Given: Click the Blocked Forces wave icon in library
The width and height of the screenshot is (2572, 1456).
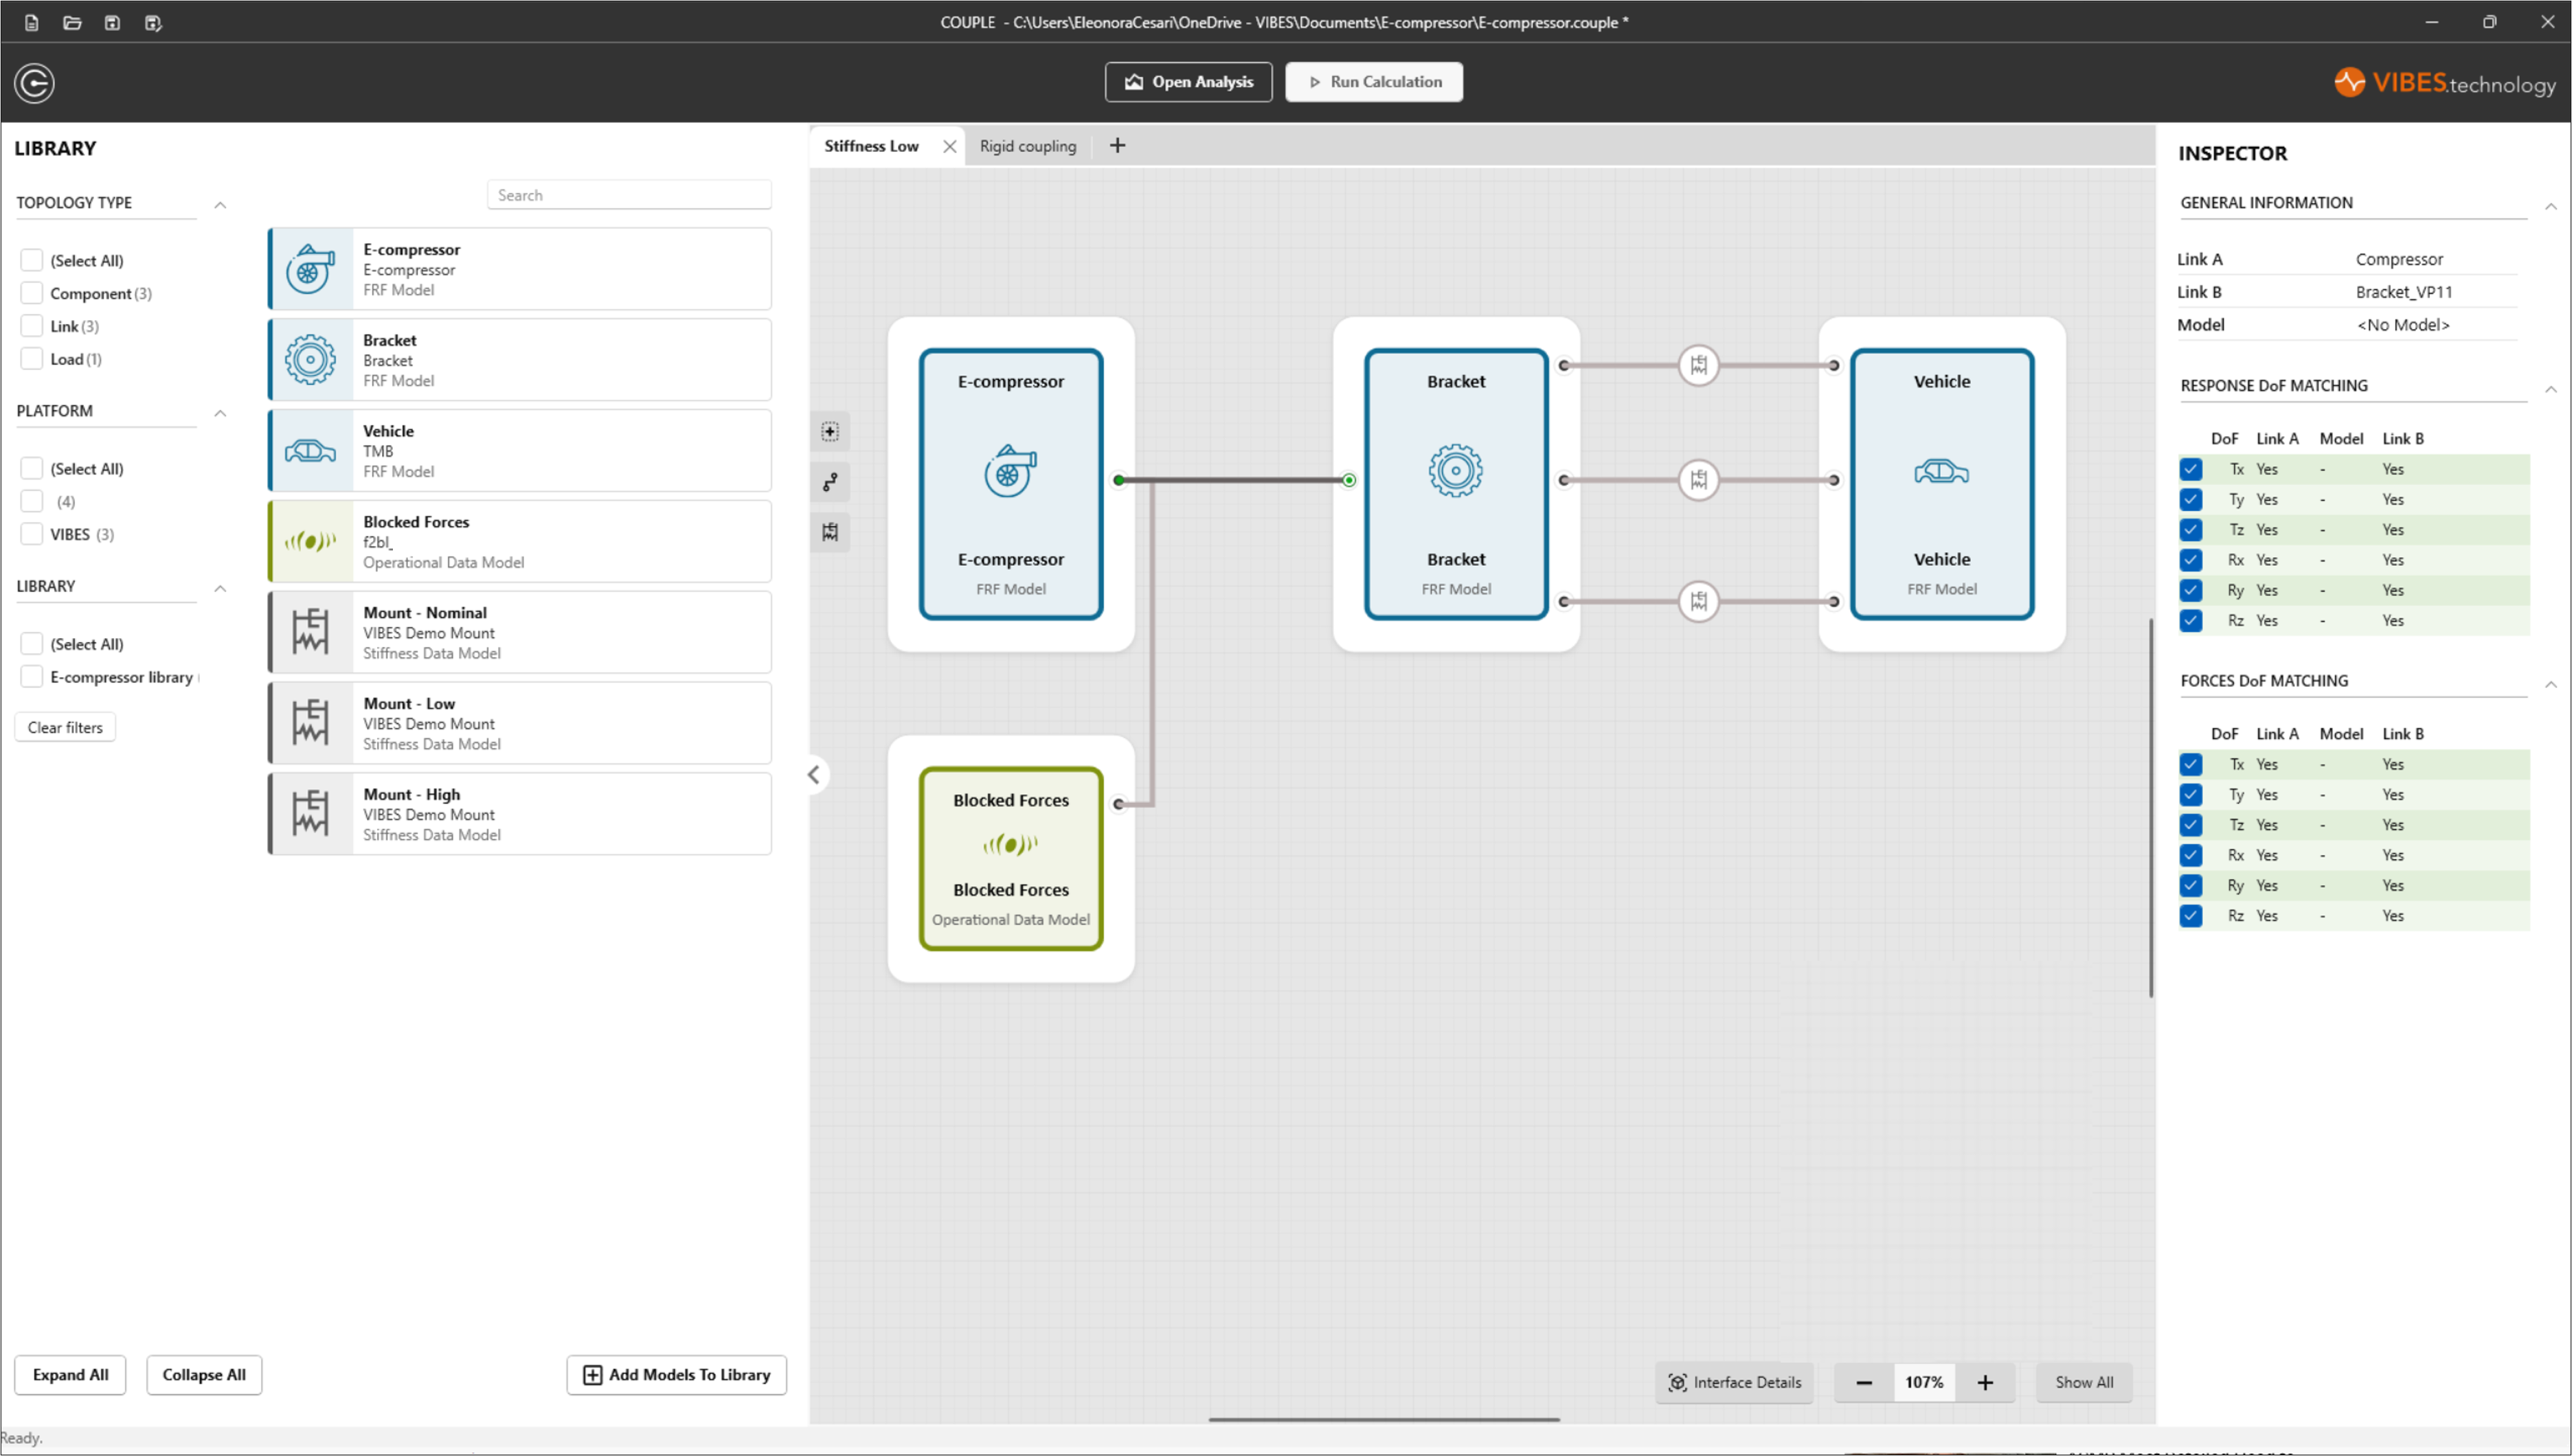Looking at the screenshot, I should [x=311, y=542].
